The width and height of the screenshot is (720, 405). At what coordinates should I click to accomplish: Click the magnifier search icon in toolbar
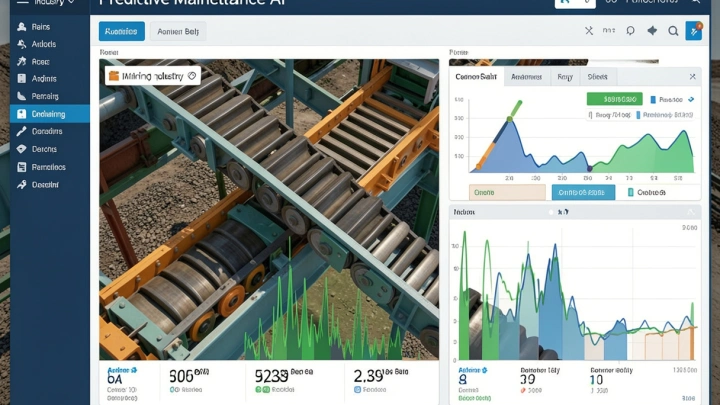coord(673,31)
